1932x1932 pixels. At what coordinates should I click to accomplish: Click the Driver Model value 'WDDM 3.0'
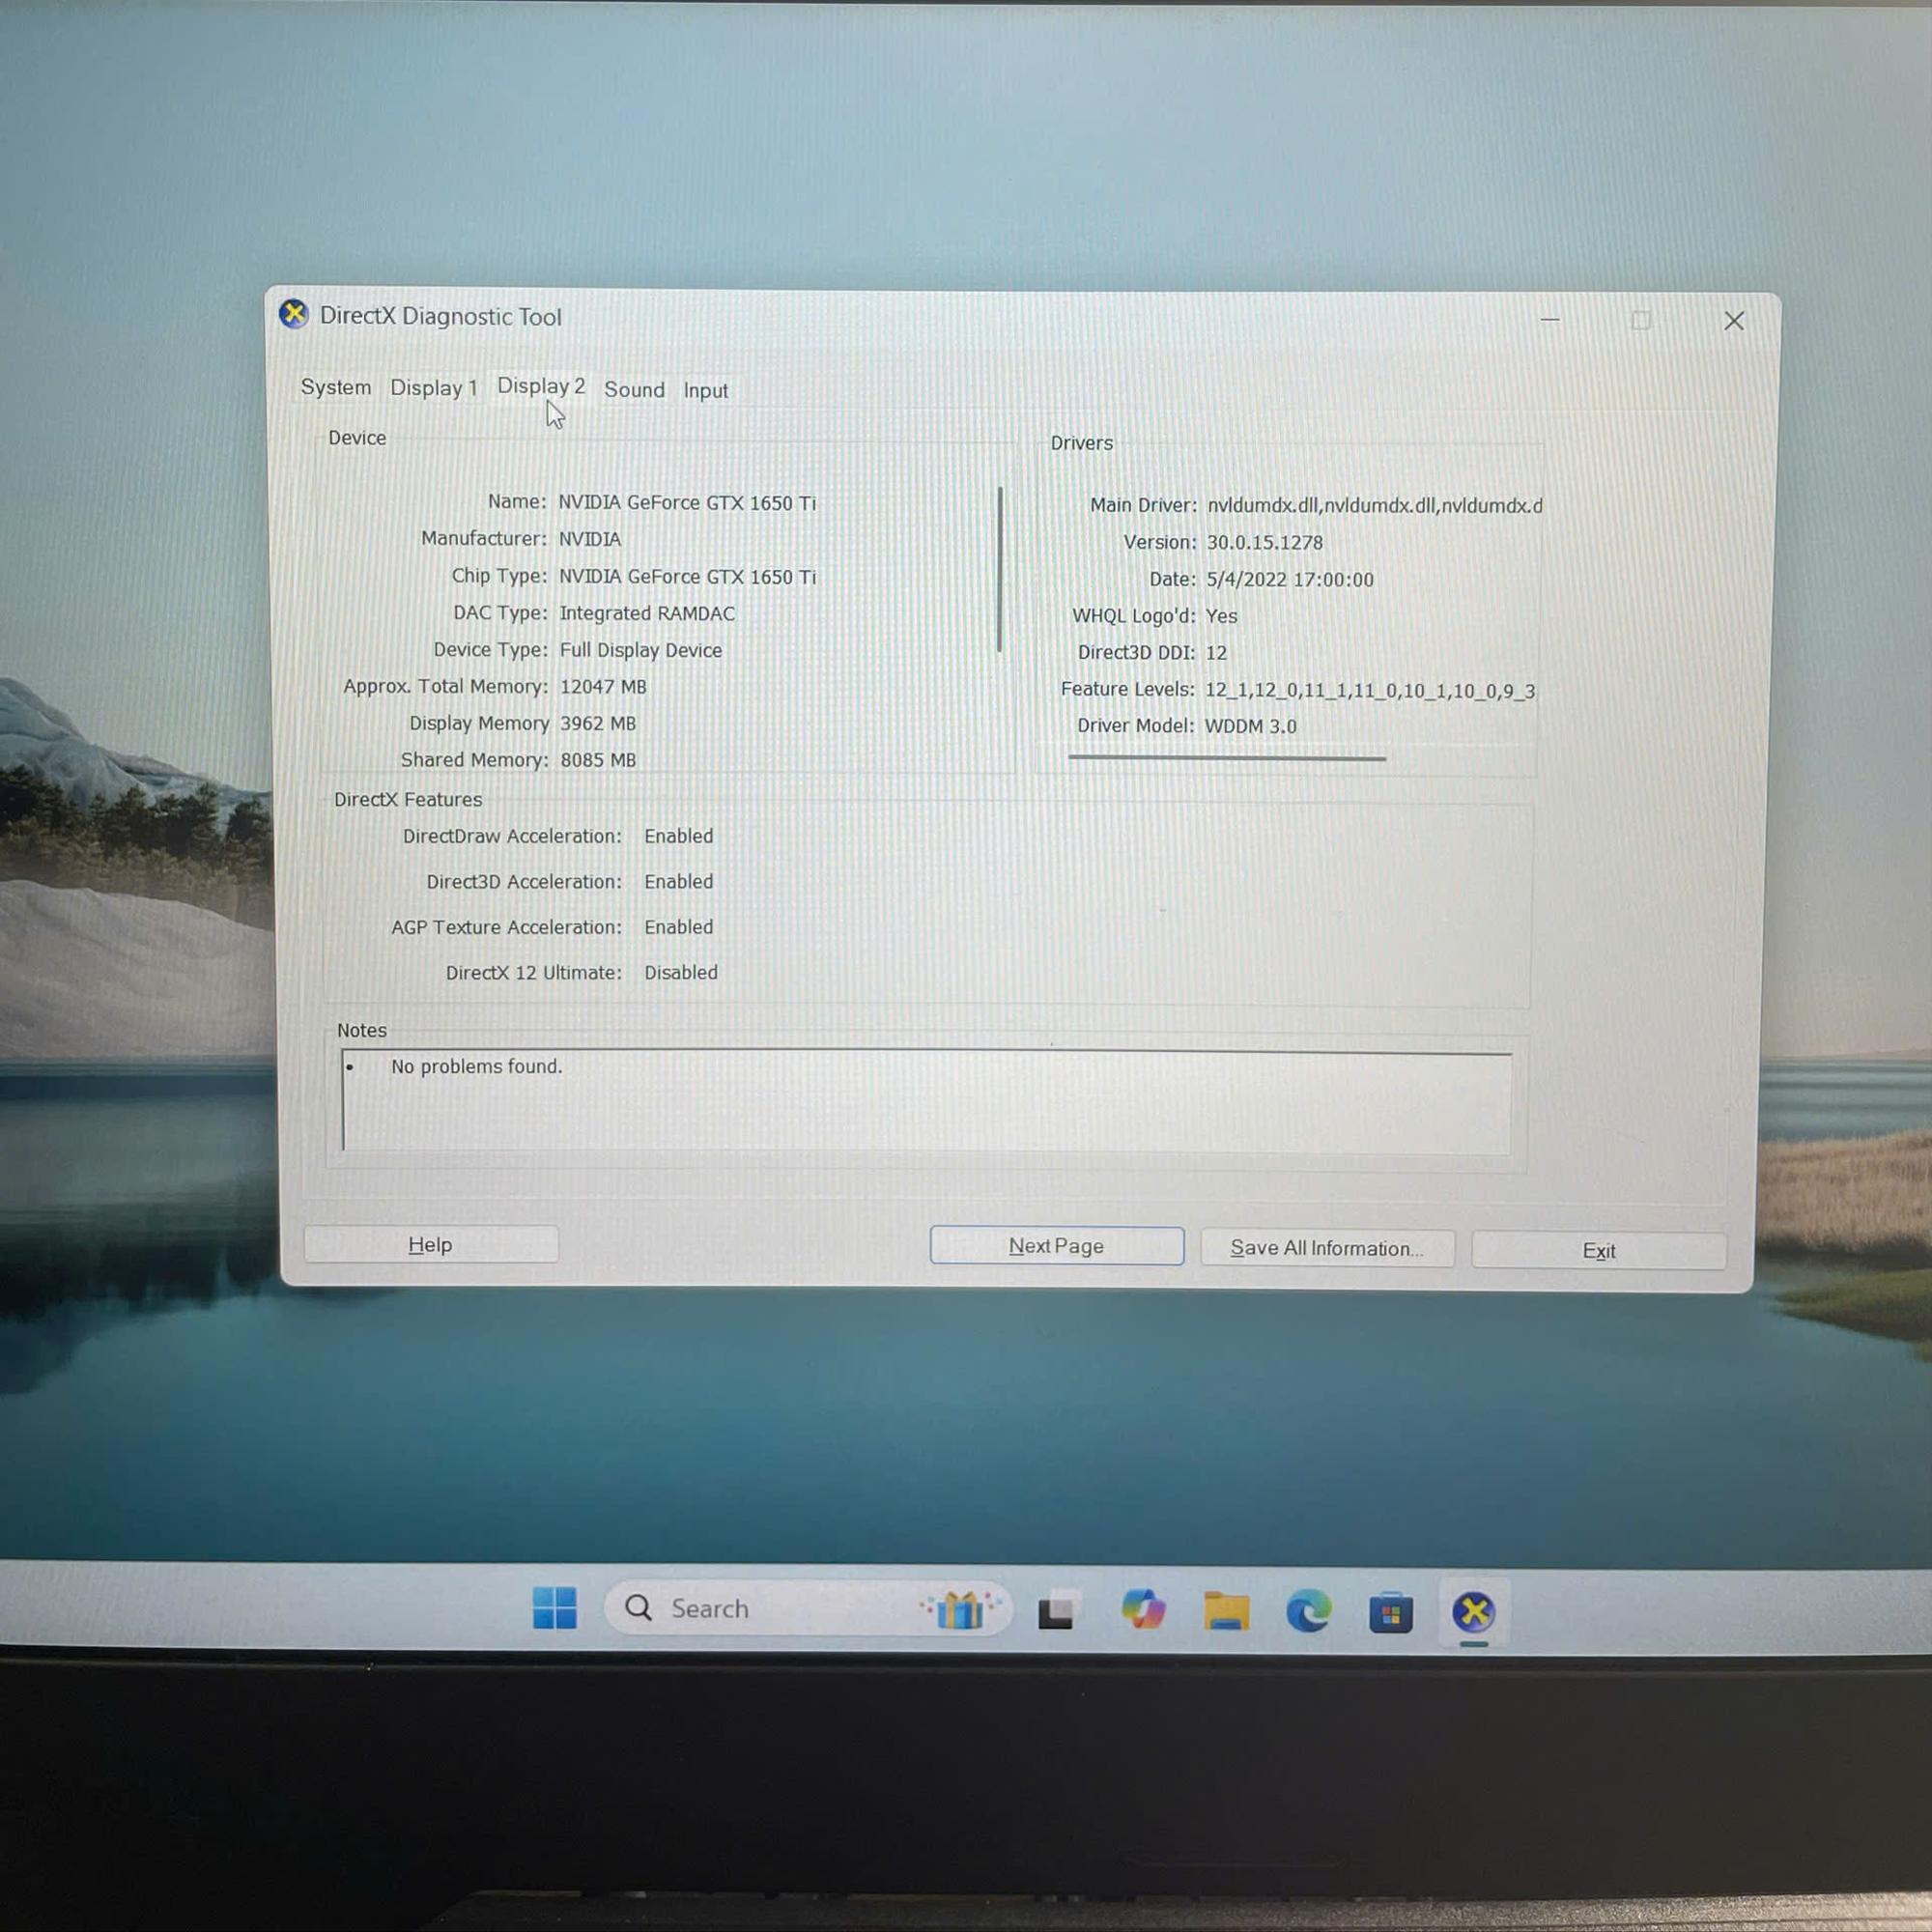[1250, 726]
